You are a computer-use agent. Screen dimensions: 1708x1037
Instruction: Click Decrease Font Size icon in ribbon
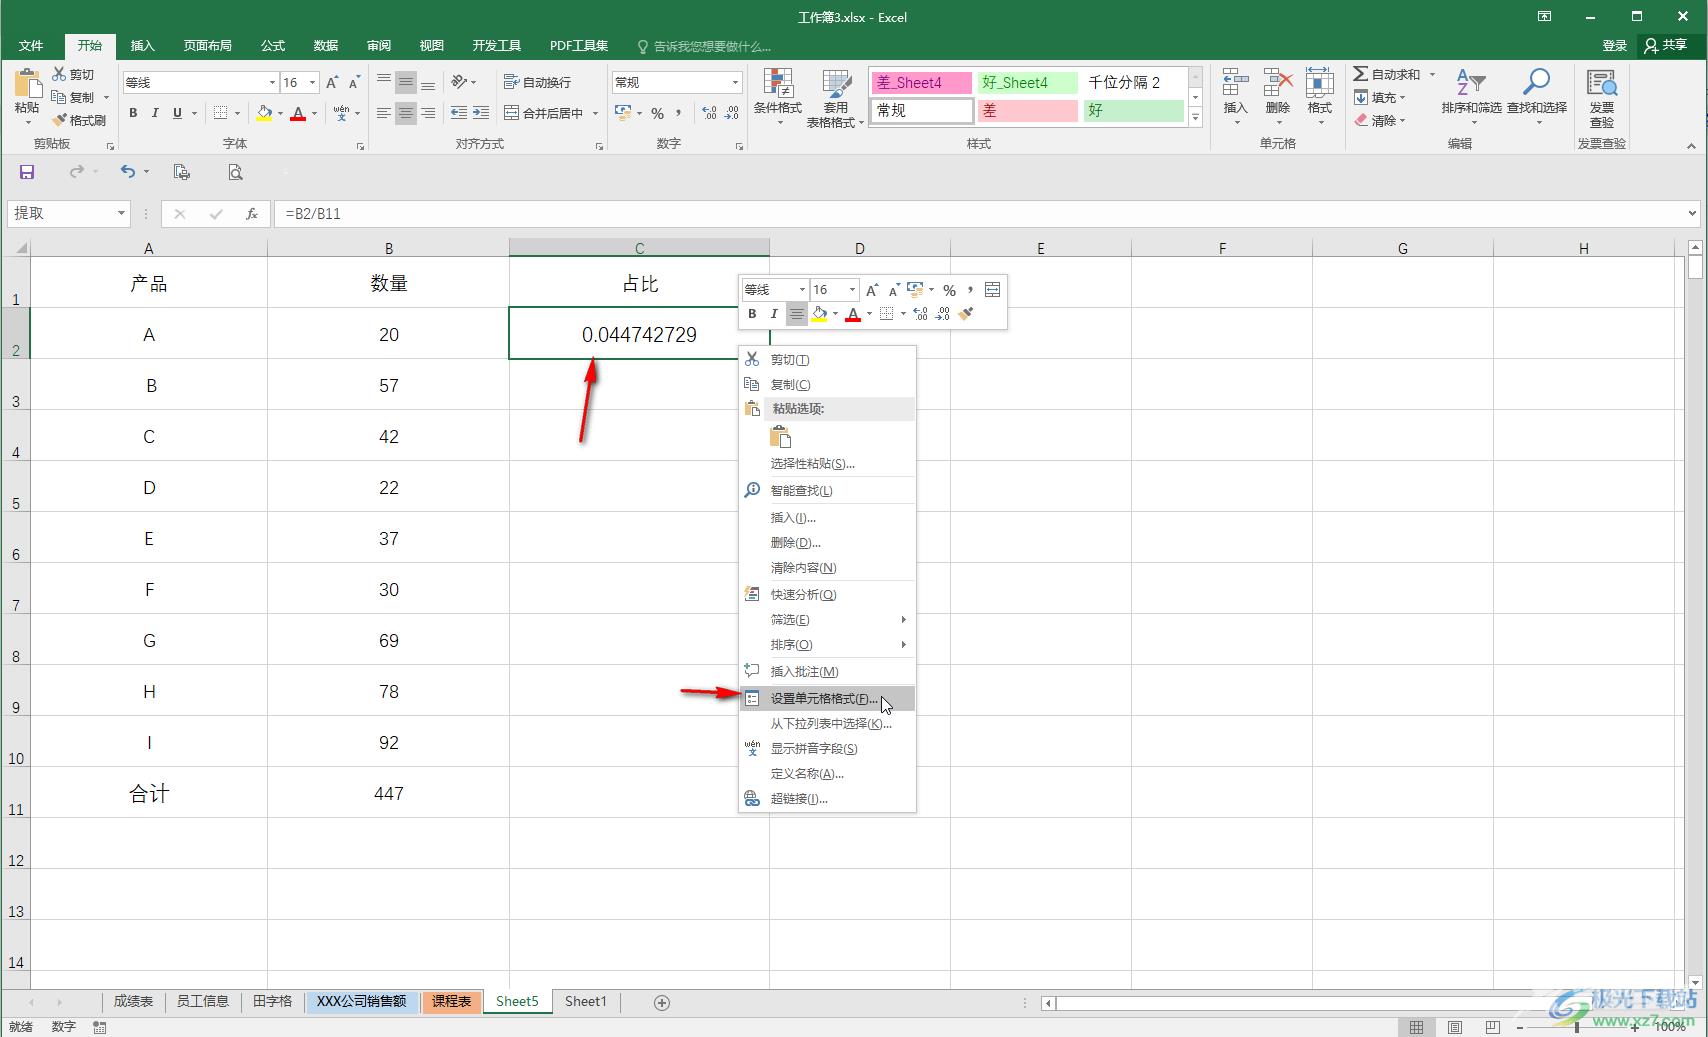354,82
